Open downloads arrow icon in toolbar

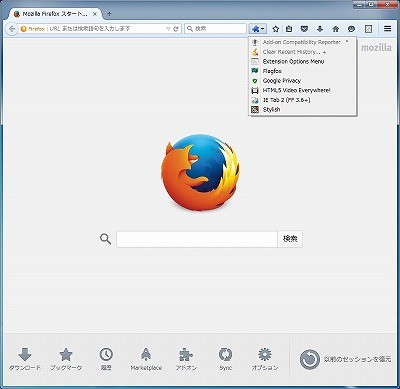[x=320, y=29]
